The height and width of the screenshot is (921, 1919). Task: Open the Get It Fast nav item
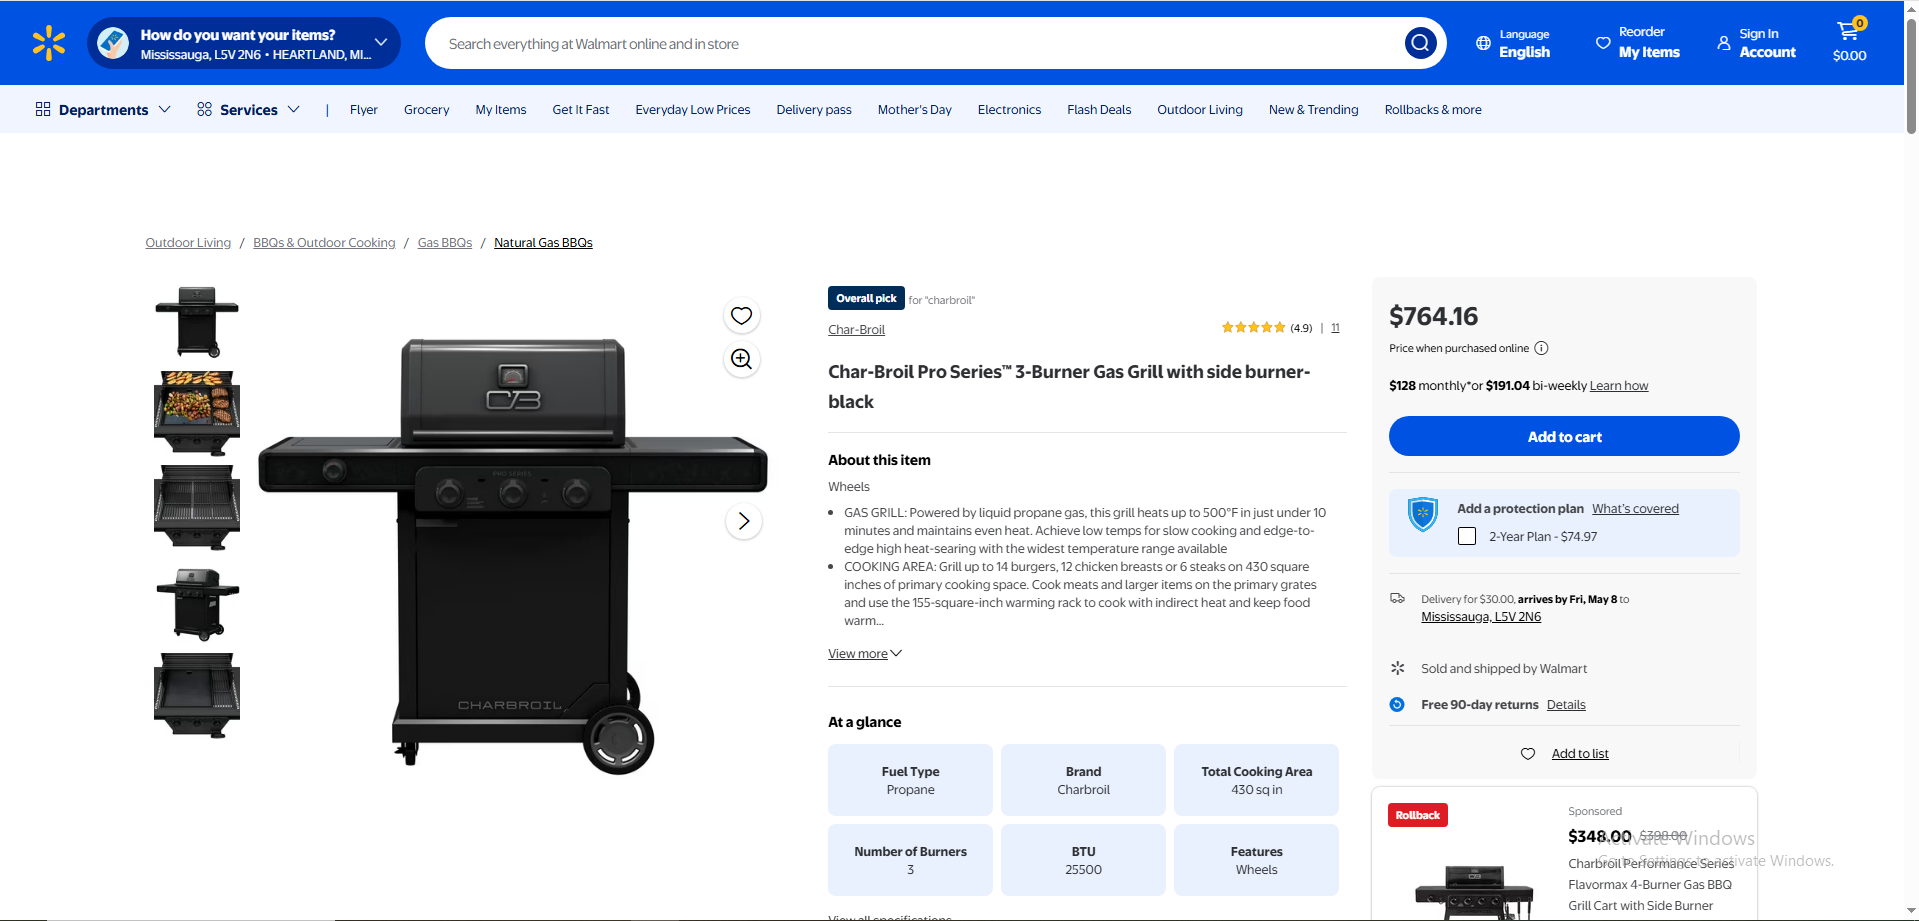click(x=581, y=110)
